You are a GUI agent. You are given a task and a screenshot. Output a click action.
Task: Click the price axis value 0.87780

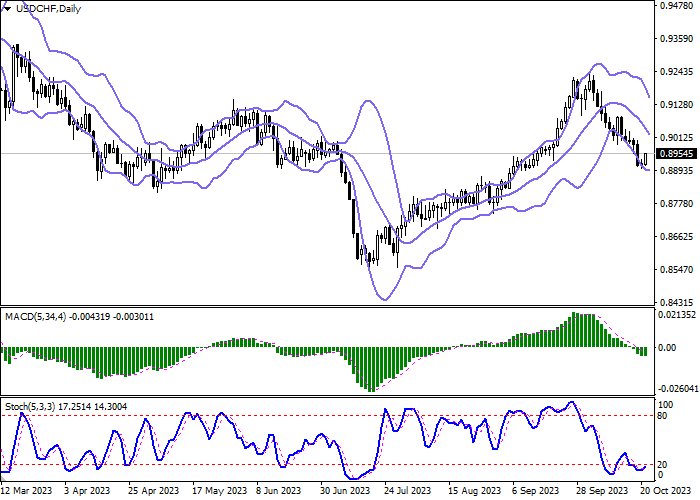[676, 204]
